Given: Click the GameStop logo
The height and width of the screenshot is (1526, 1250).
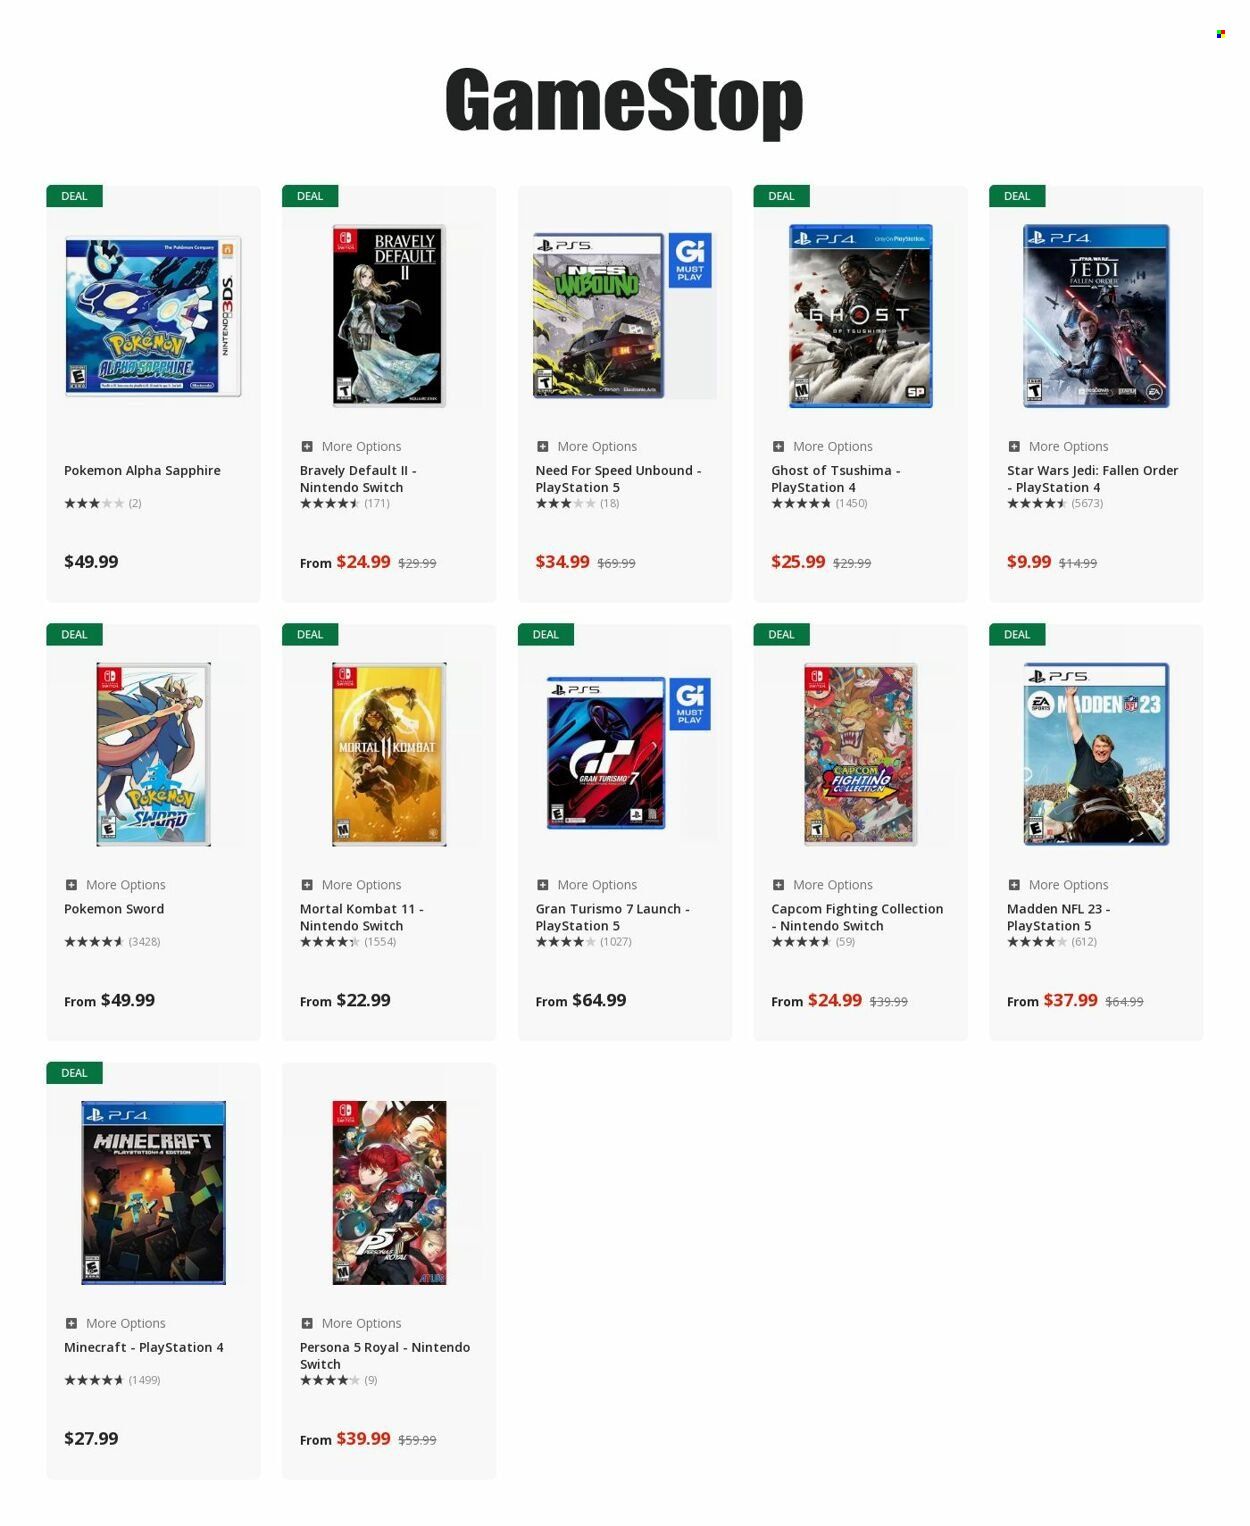Looking at the screenshot, I should coord(624,100).
